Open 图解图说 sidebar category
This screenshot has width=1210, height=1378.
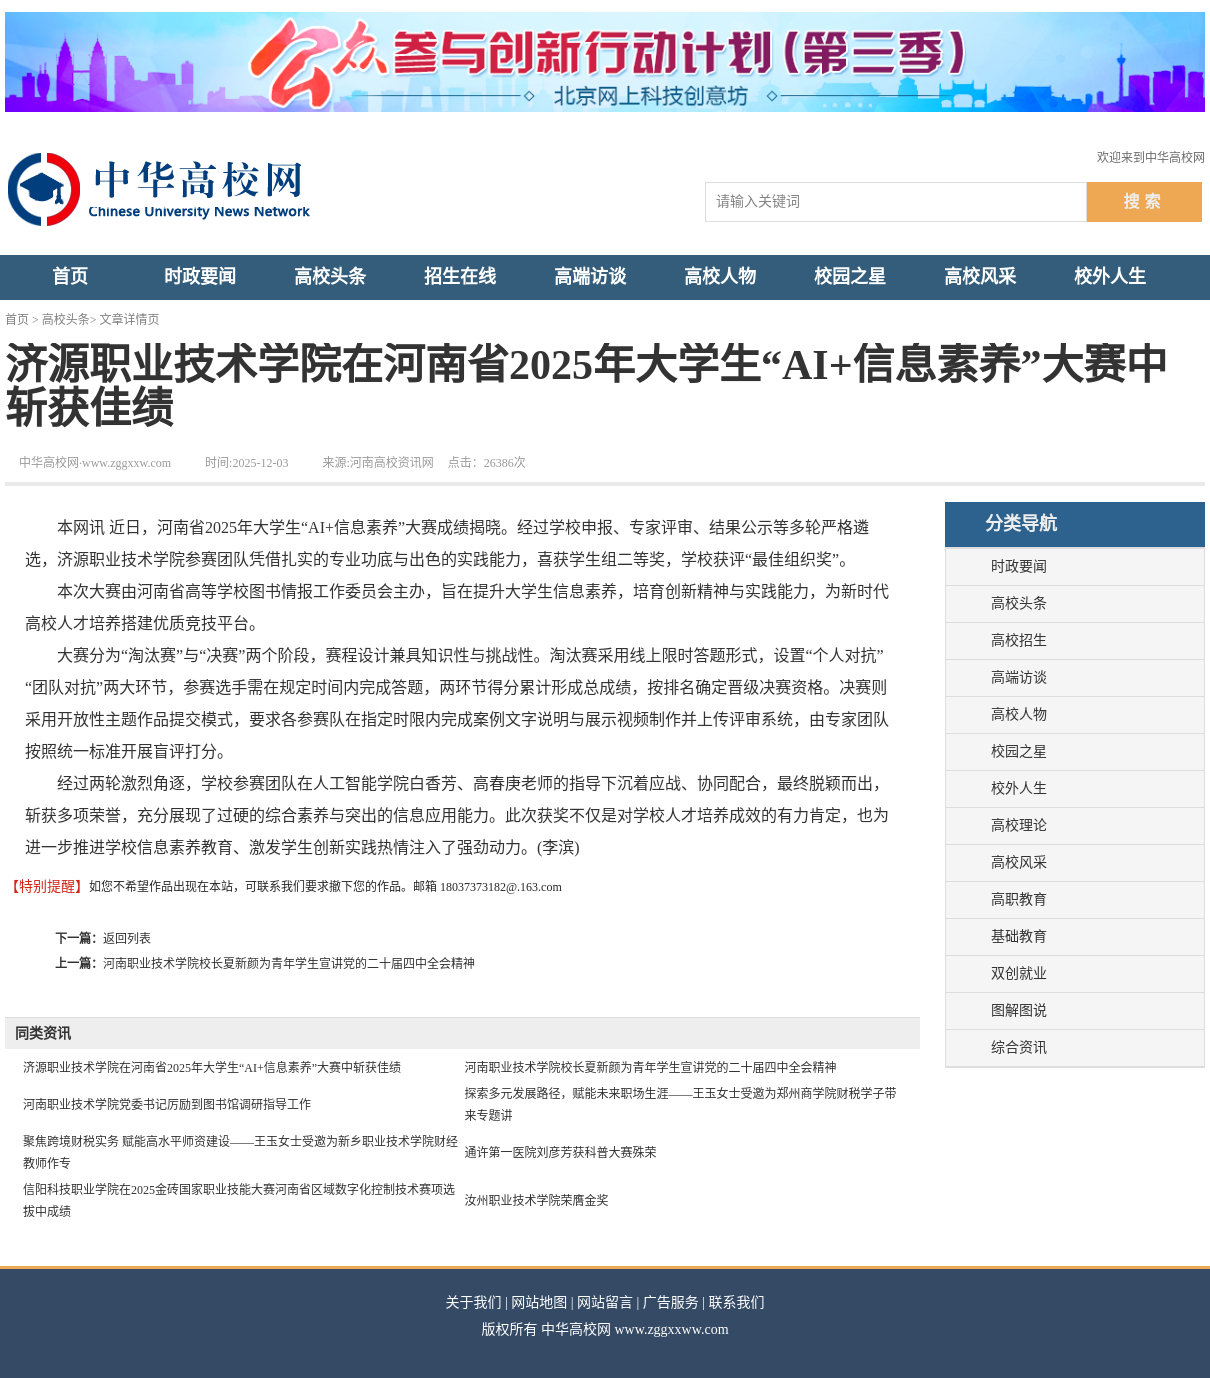(1019, 1011)
